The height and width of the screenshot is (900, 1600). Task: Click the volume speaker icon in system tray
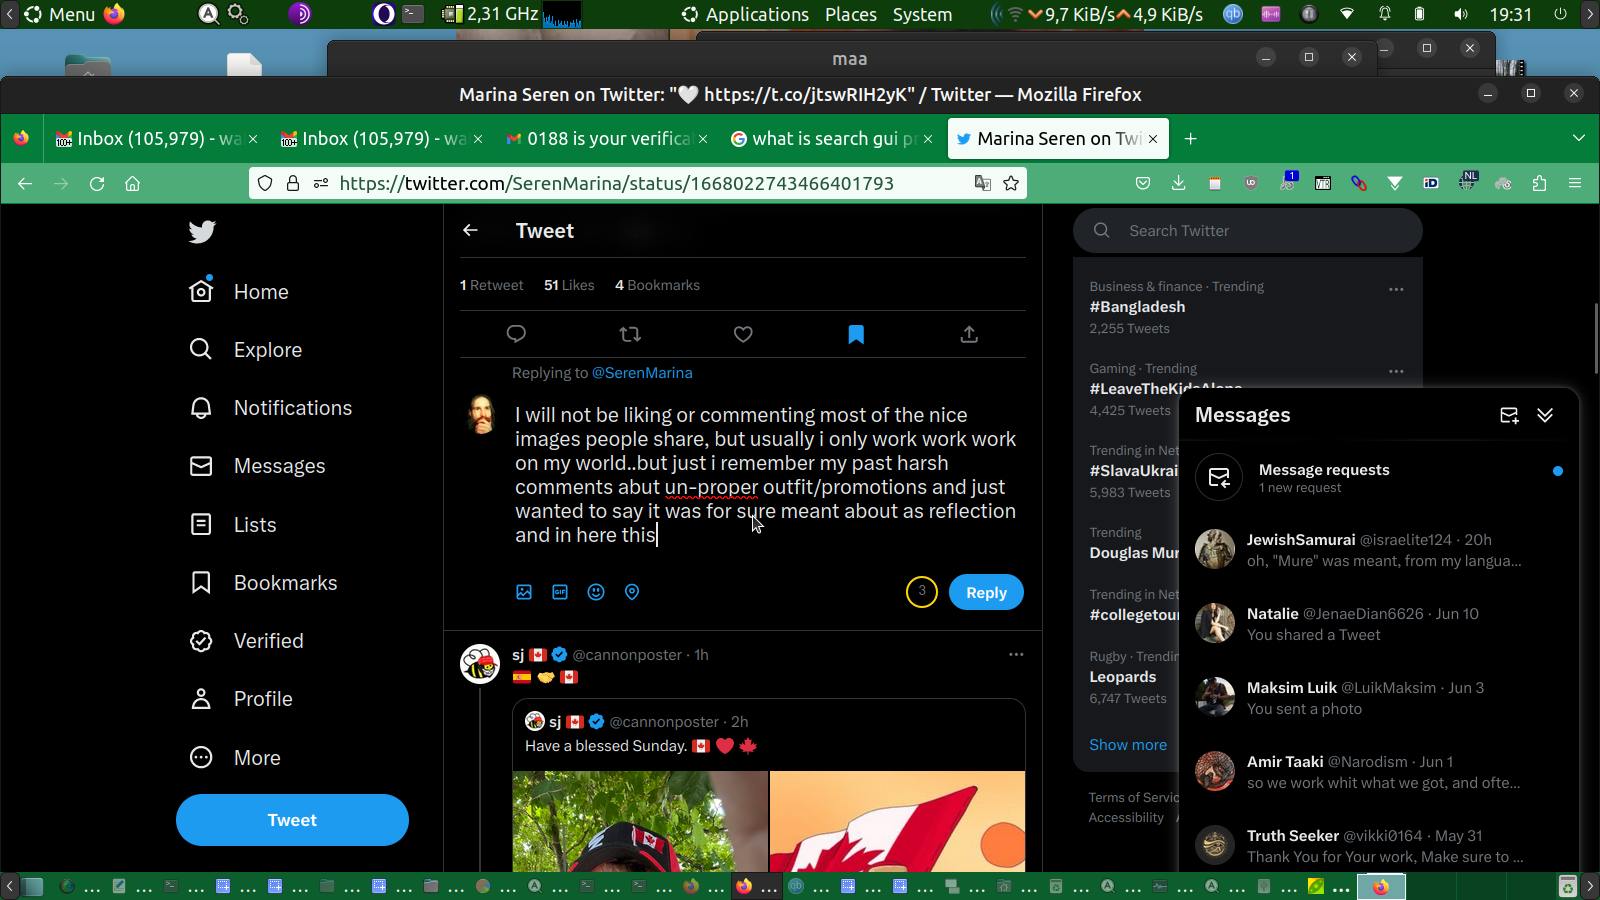1461,14
